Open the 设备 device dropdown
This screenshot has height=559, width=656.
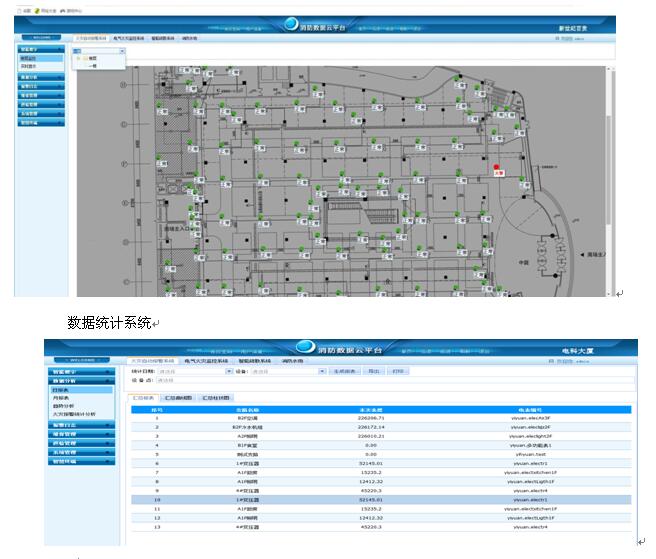point(323,371)
